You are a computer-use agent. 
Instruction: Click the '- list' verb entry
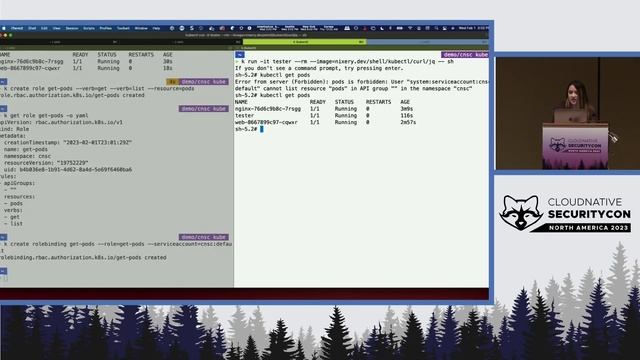pos(13,224)
